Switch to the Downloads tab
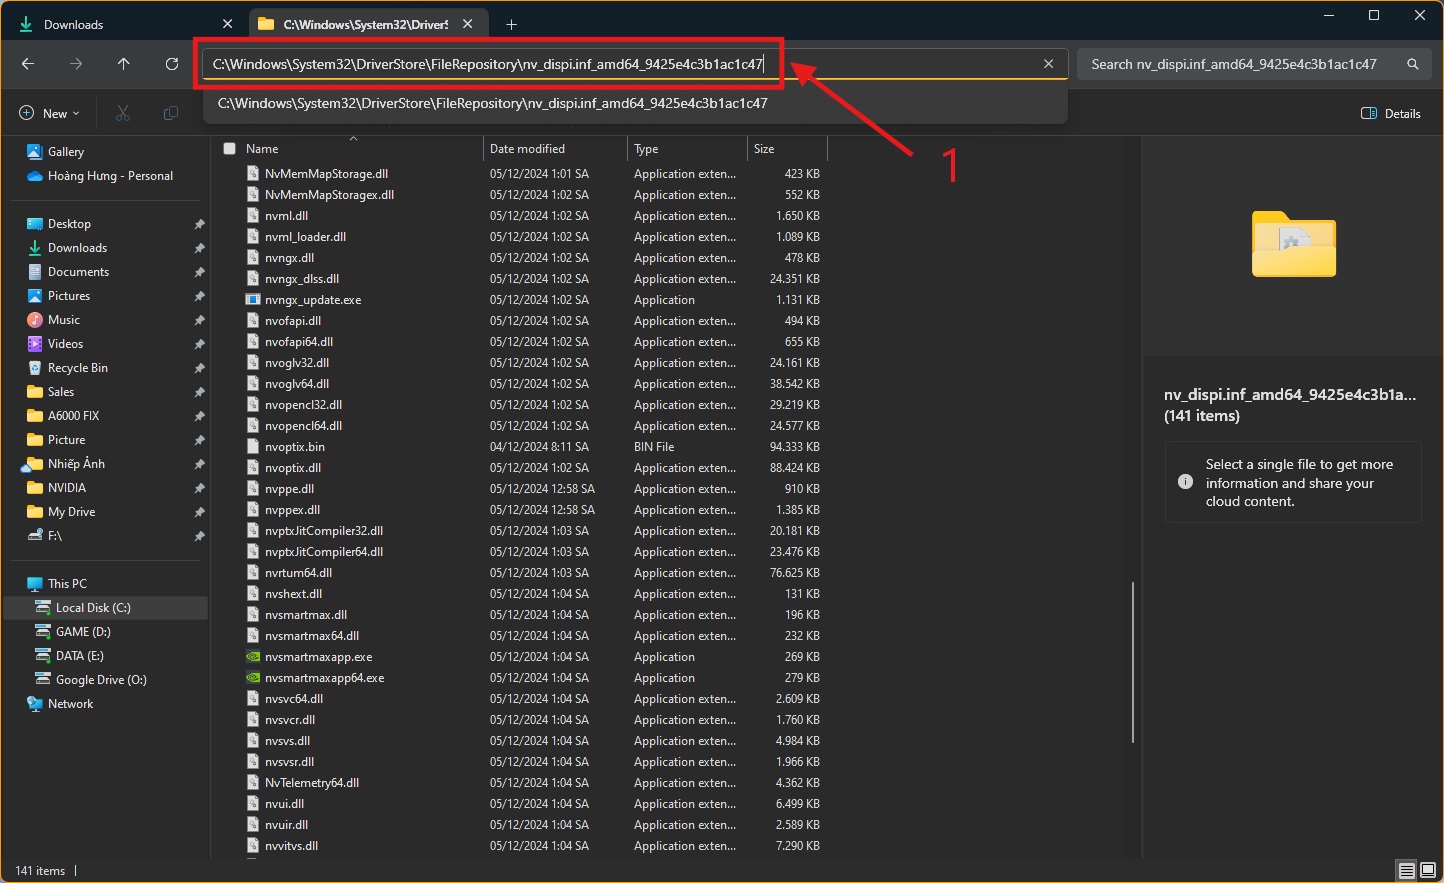The width and height of the screenshot is (1444, 883). pyautogui.click(x=123, y=24)
